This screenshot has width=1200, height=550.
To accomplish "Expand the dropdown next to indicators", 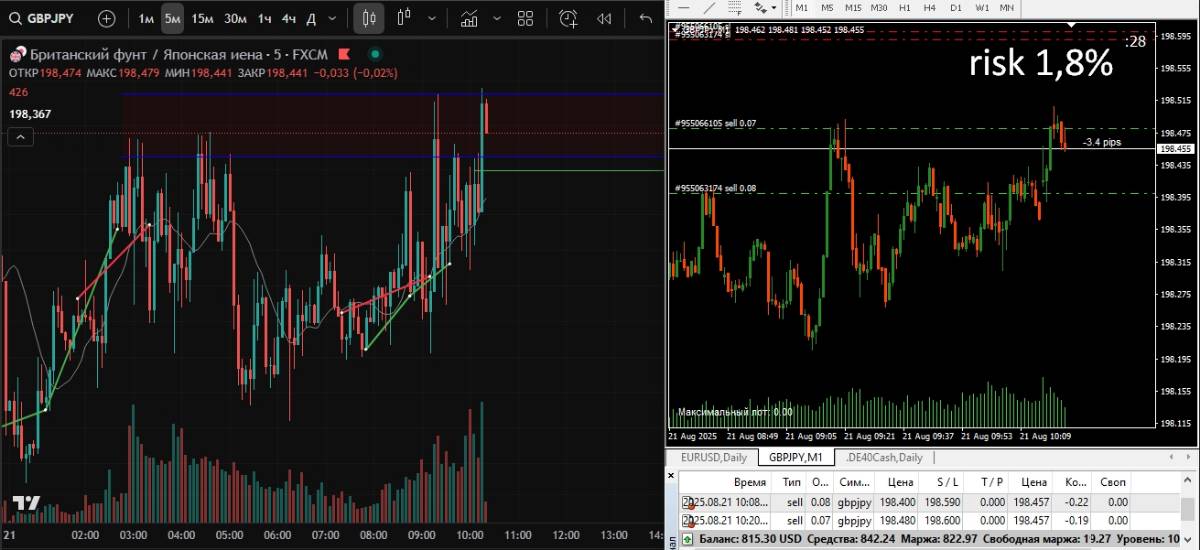I will [497, 18].
